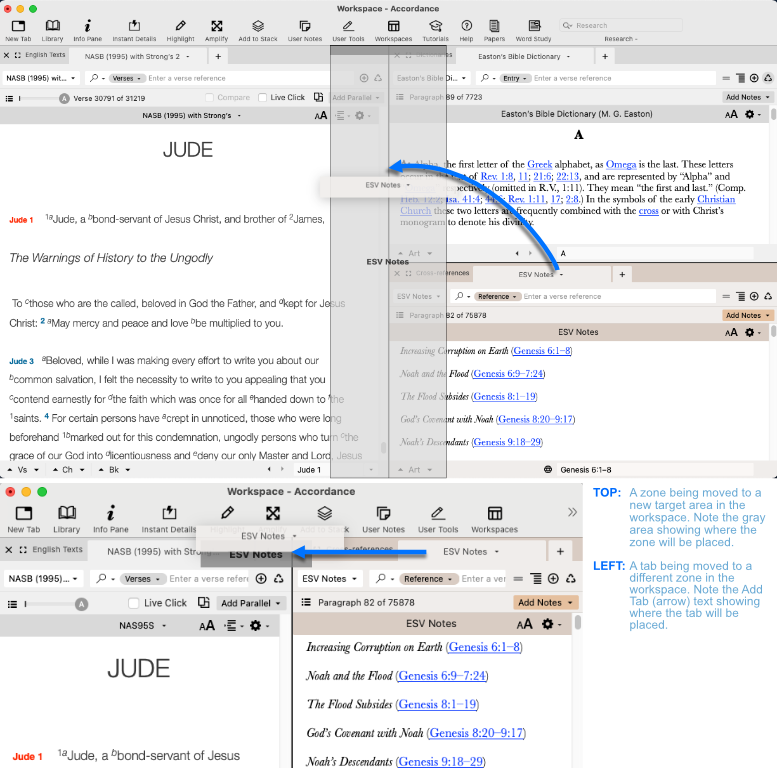Toggle the Live Click checkbox in top window
Screen dimensions: 777x768
[x=263, y=98]
